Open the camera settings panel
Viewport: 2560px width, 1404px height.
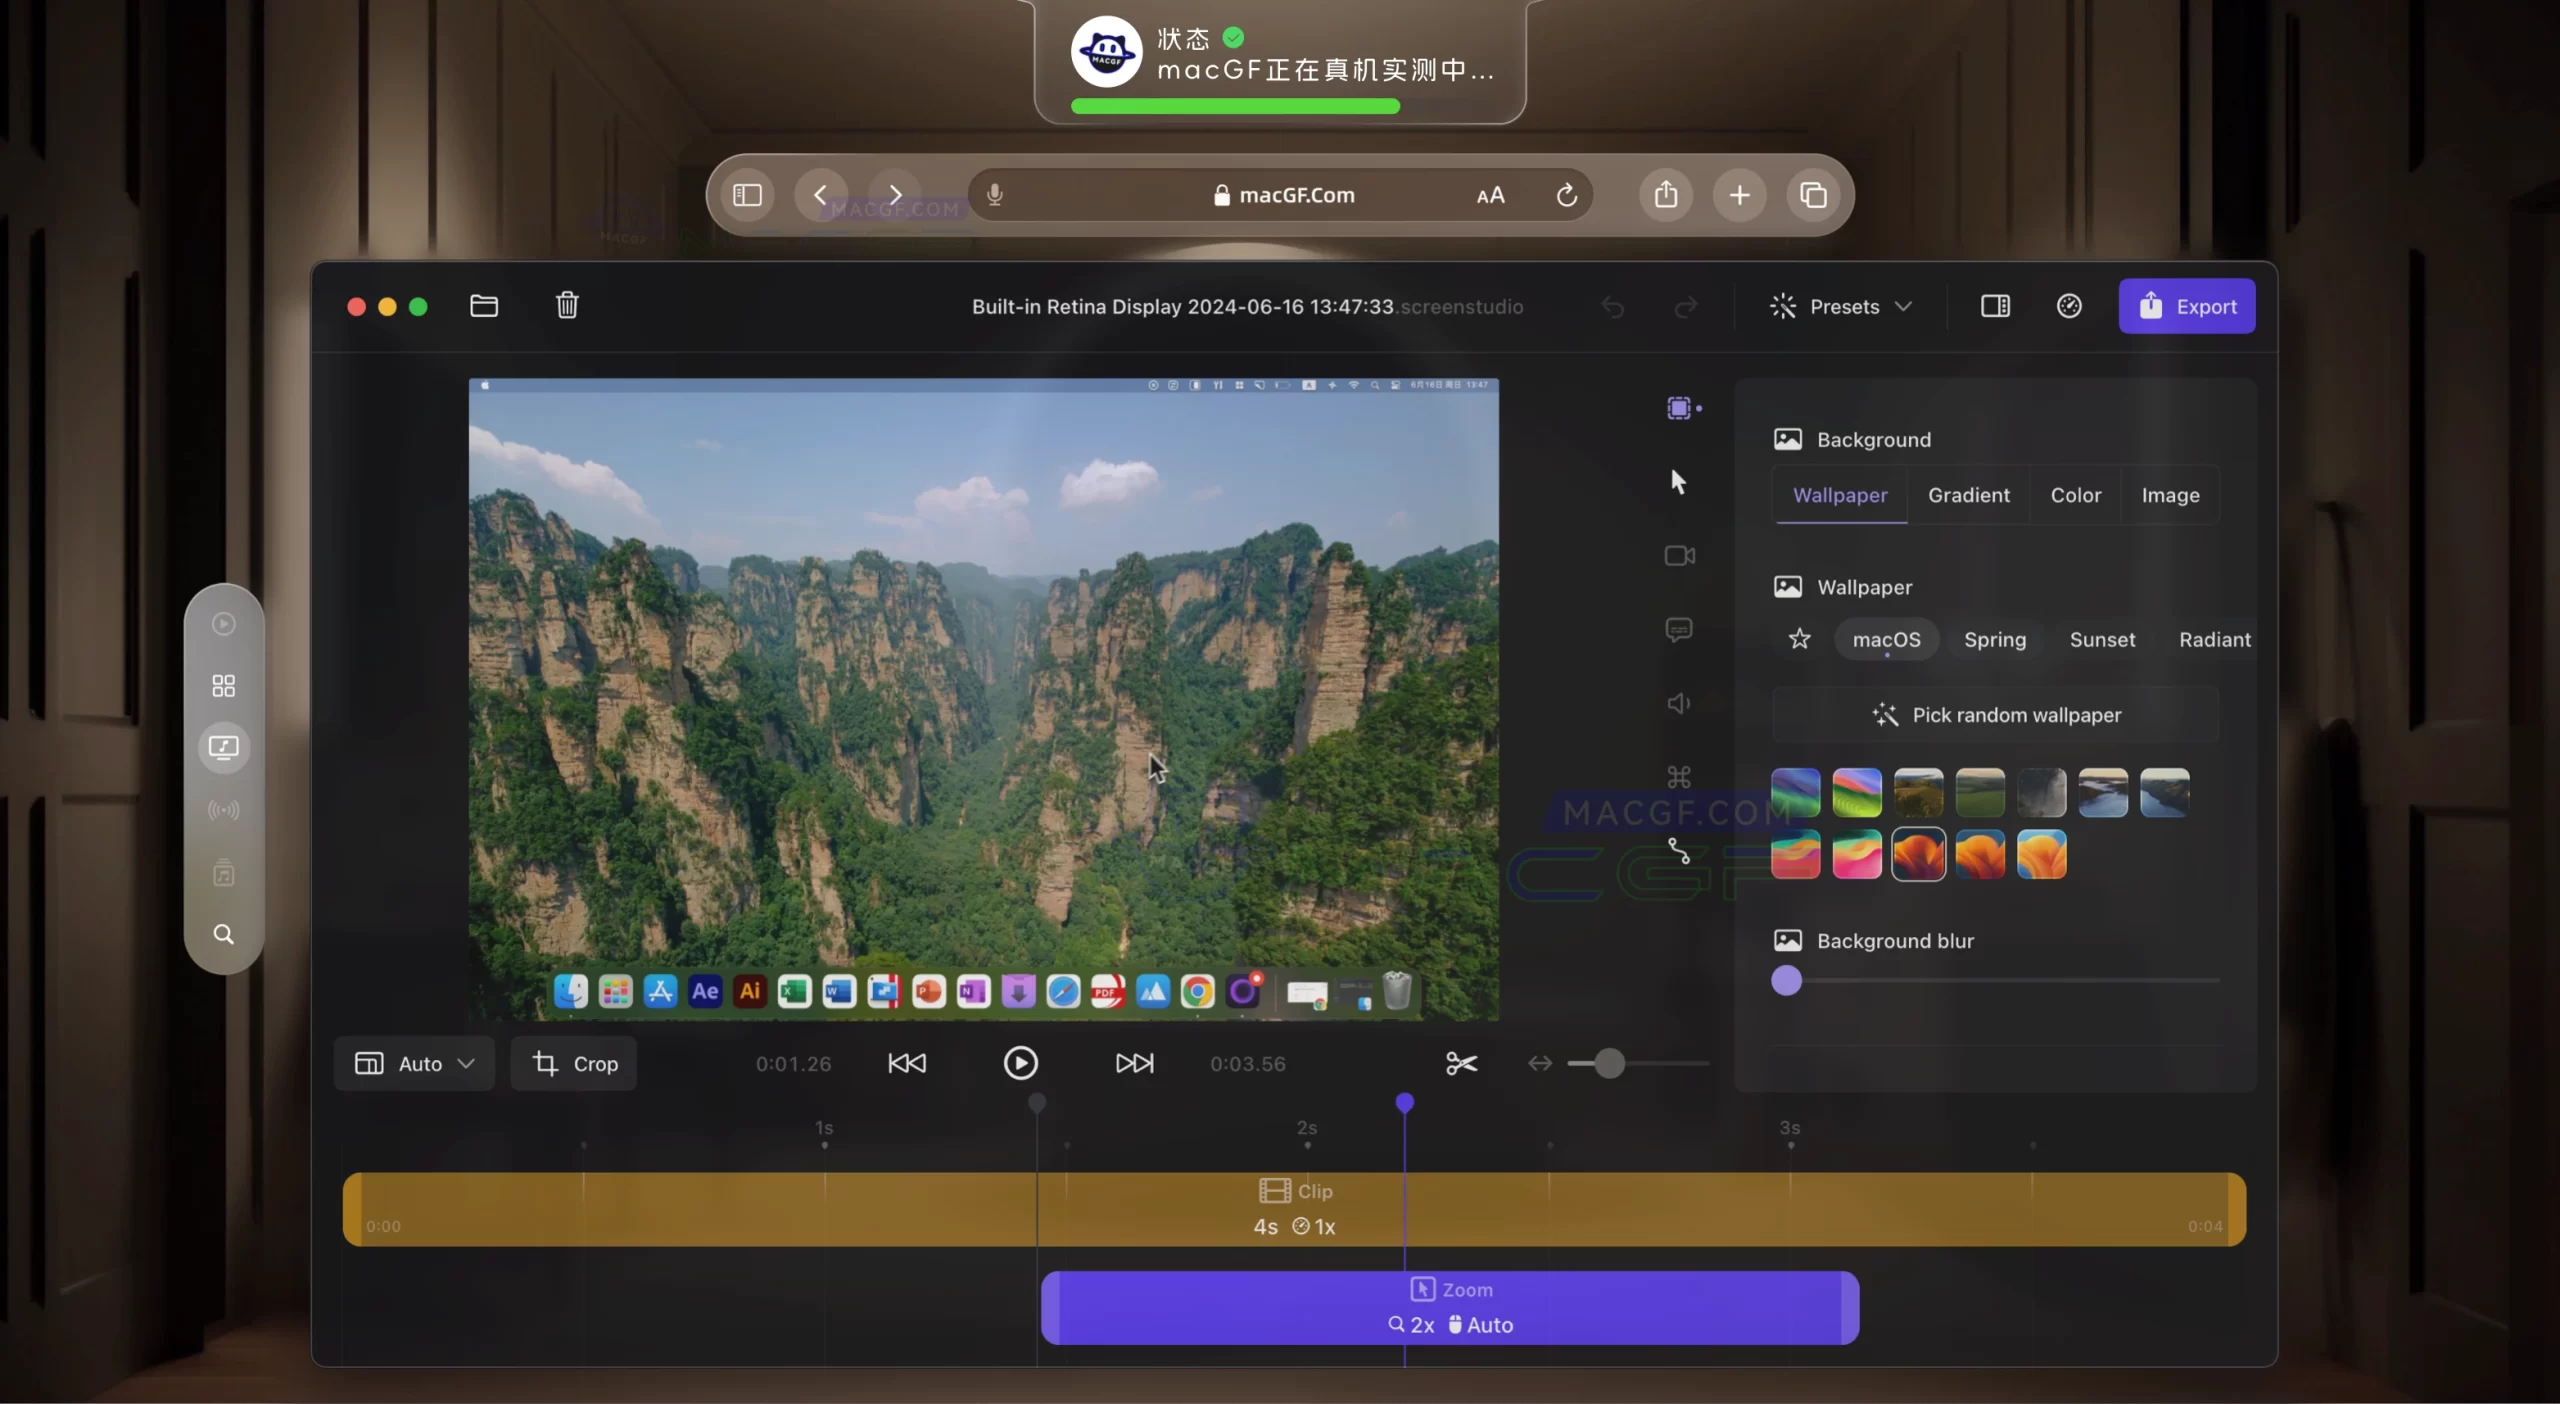click(1679, 556)
